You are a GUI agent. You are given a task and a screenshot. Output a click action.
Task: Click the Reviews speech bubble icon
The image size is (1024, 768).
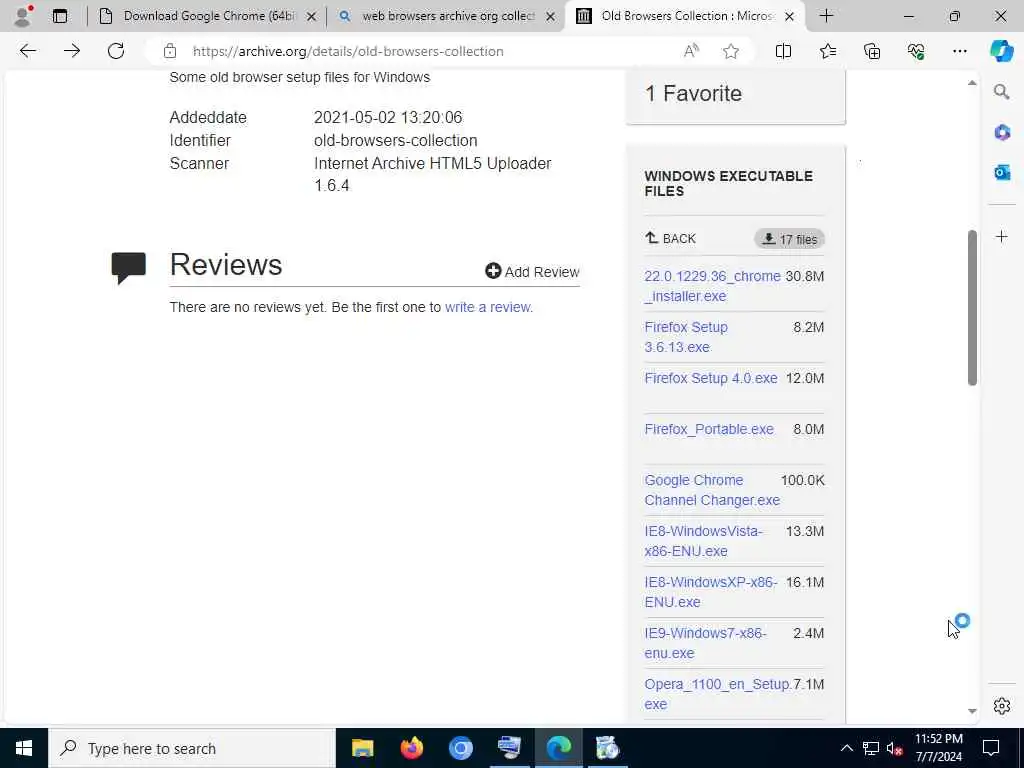tap(129, 268)
